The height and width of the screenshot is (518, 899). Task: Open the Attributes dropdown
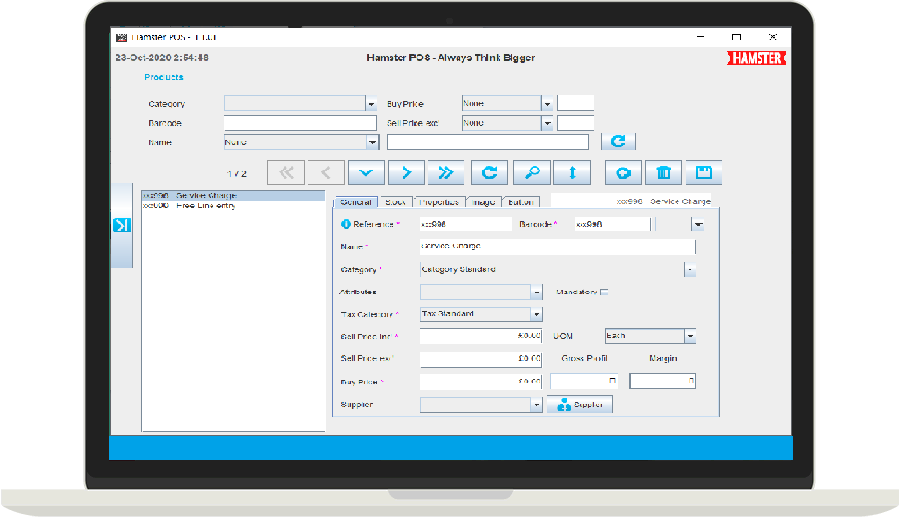click(536, 292)
